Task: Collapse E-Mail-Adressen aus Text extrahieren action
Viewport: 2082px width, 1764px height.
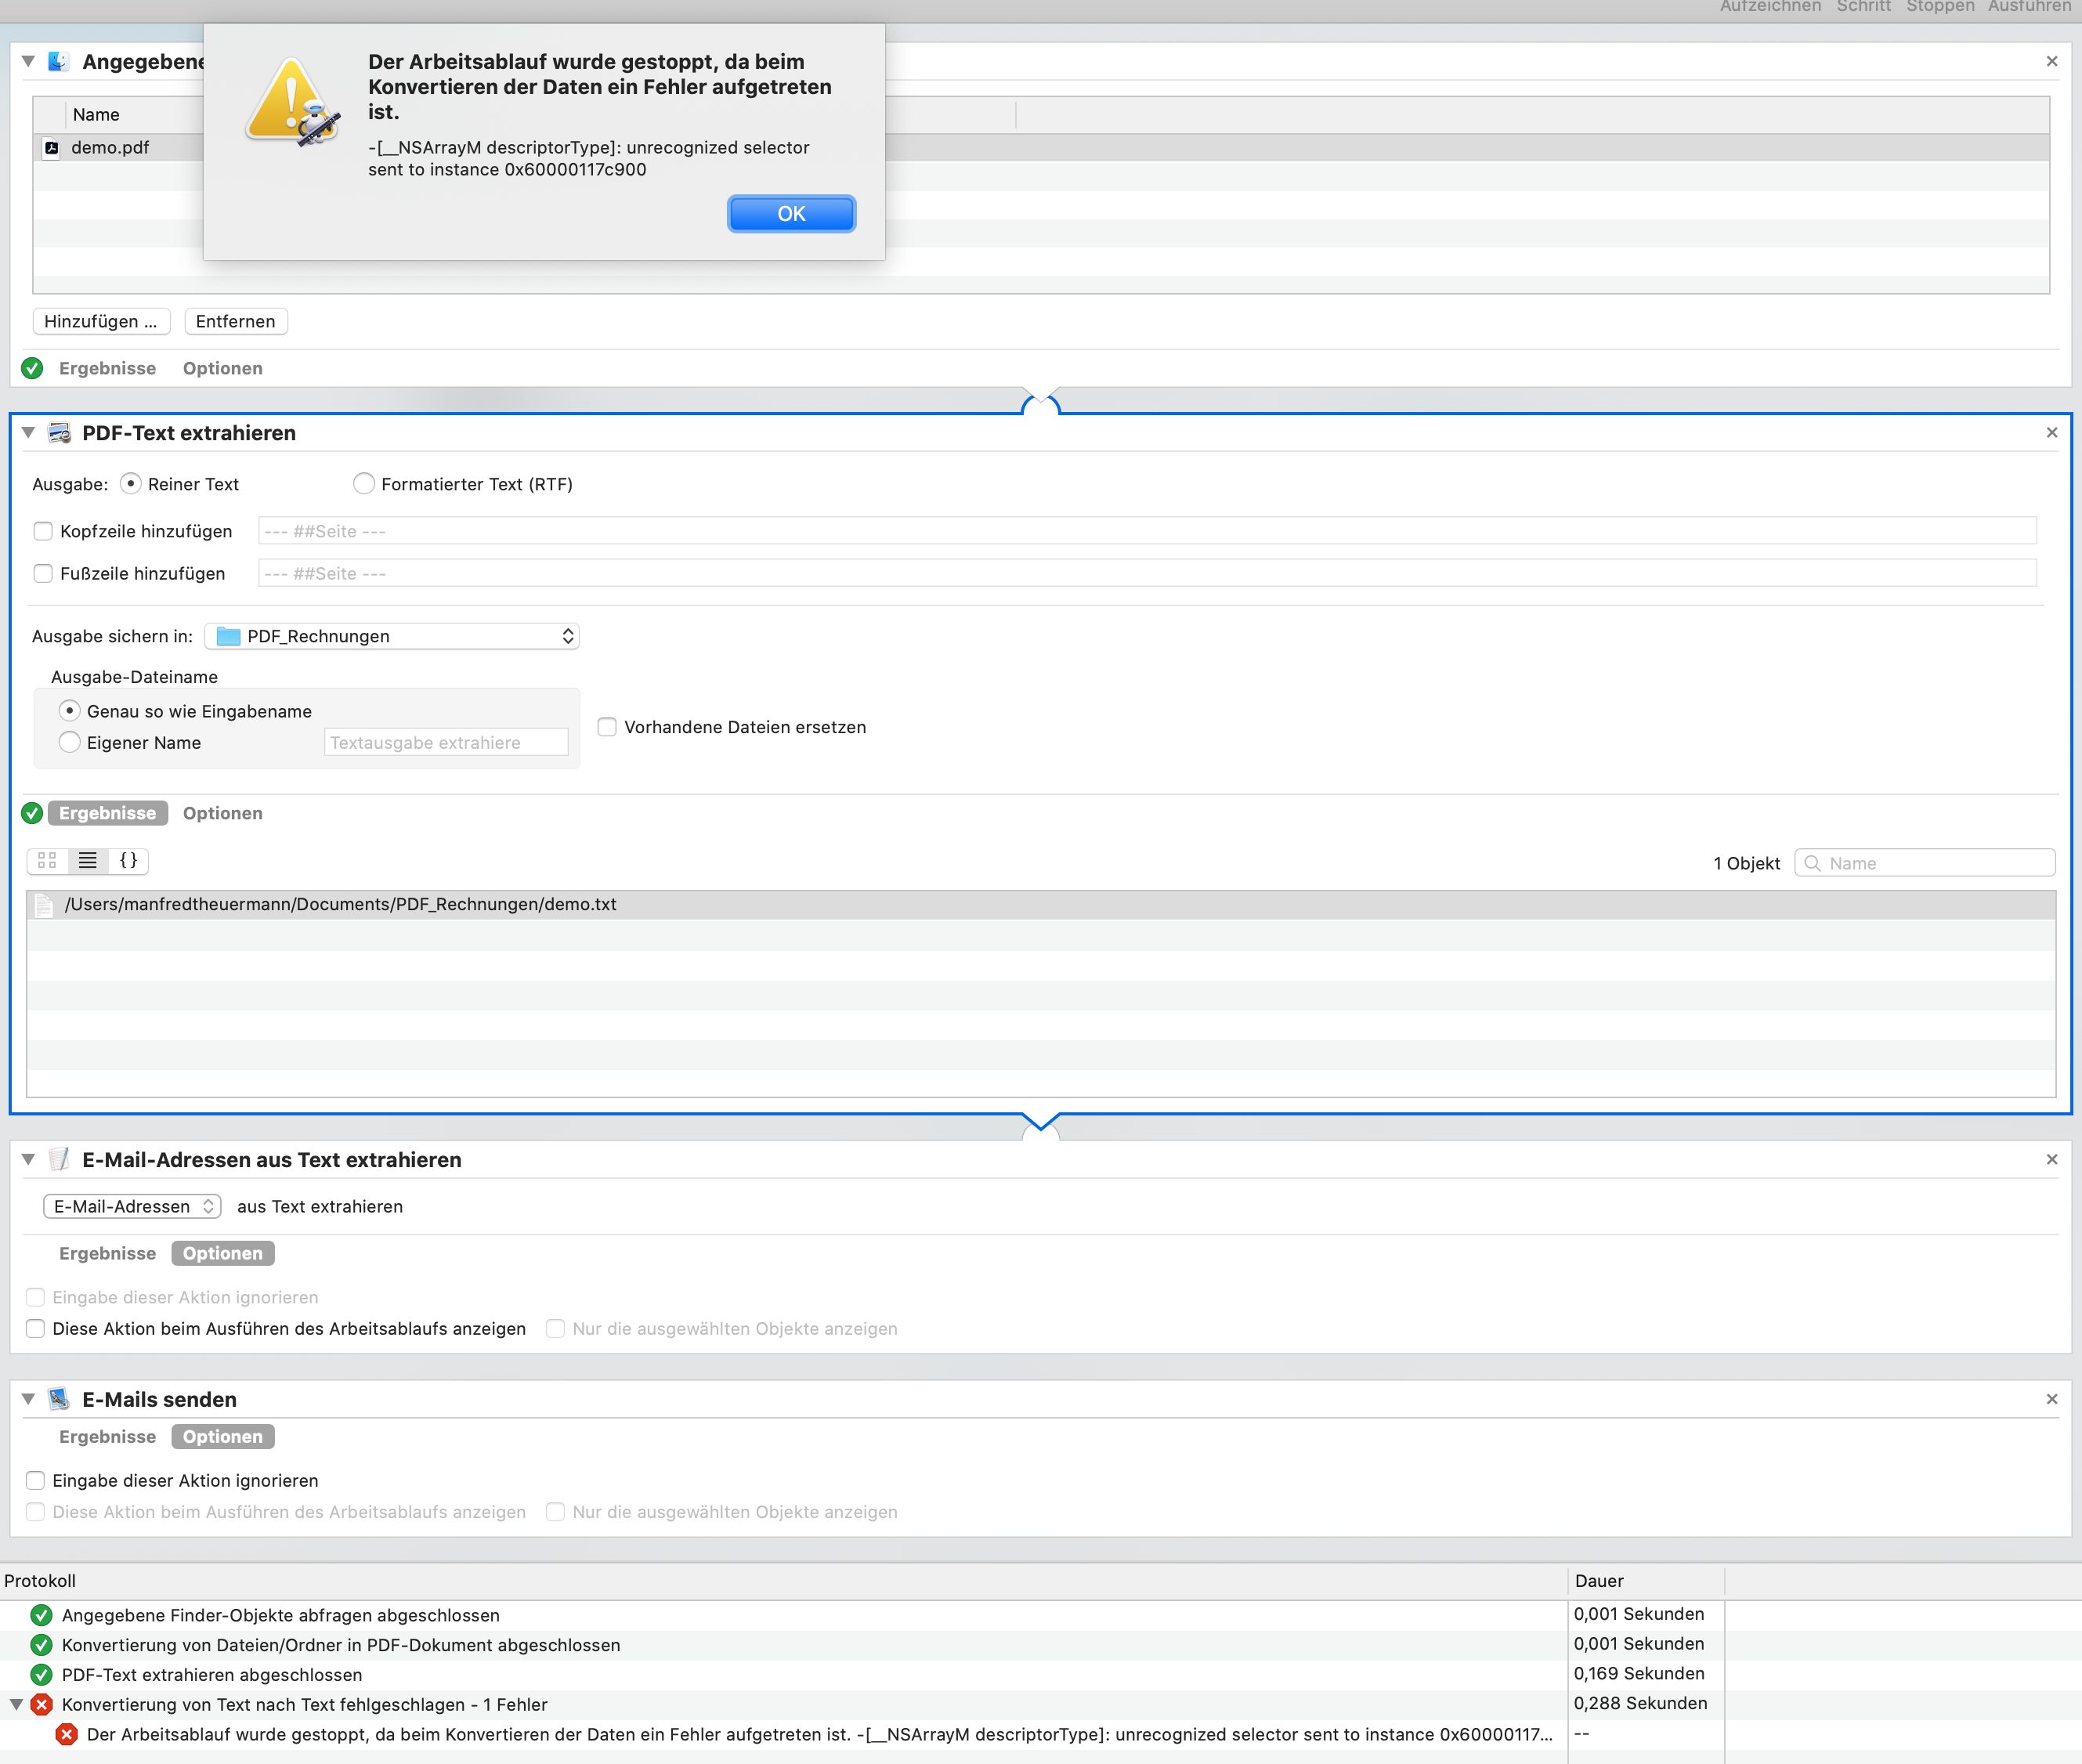Action: click(28, 1159)
